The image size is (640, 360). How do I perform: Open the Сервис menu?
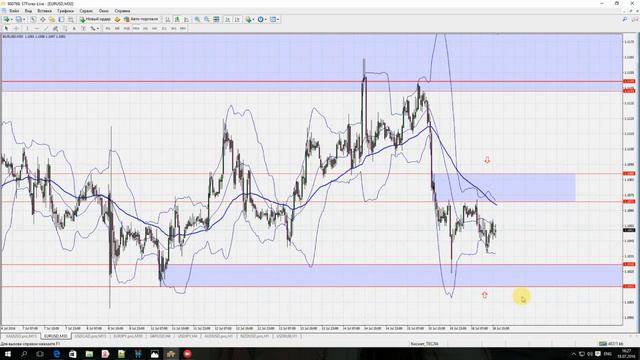[x=86, y=11]
